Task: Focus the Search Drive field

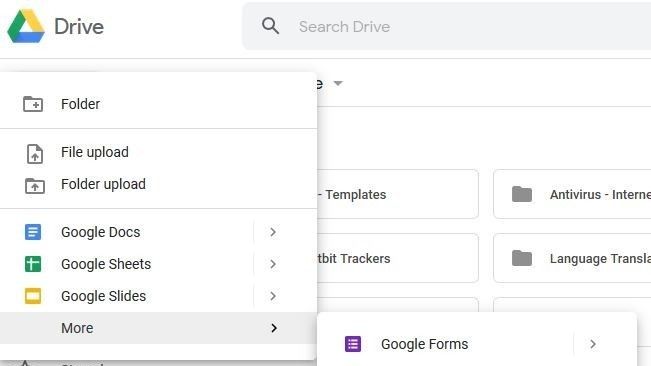Action: pyautogui.click(x=446, y=27)
